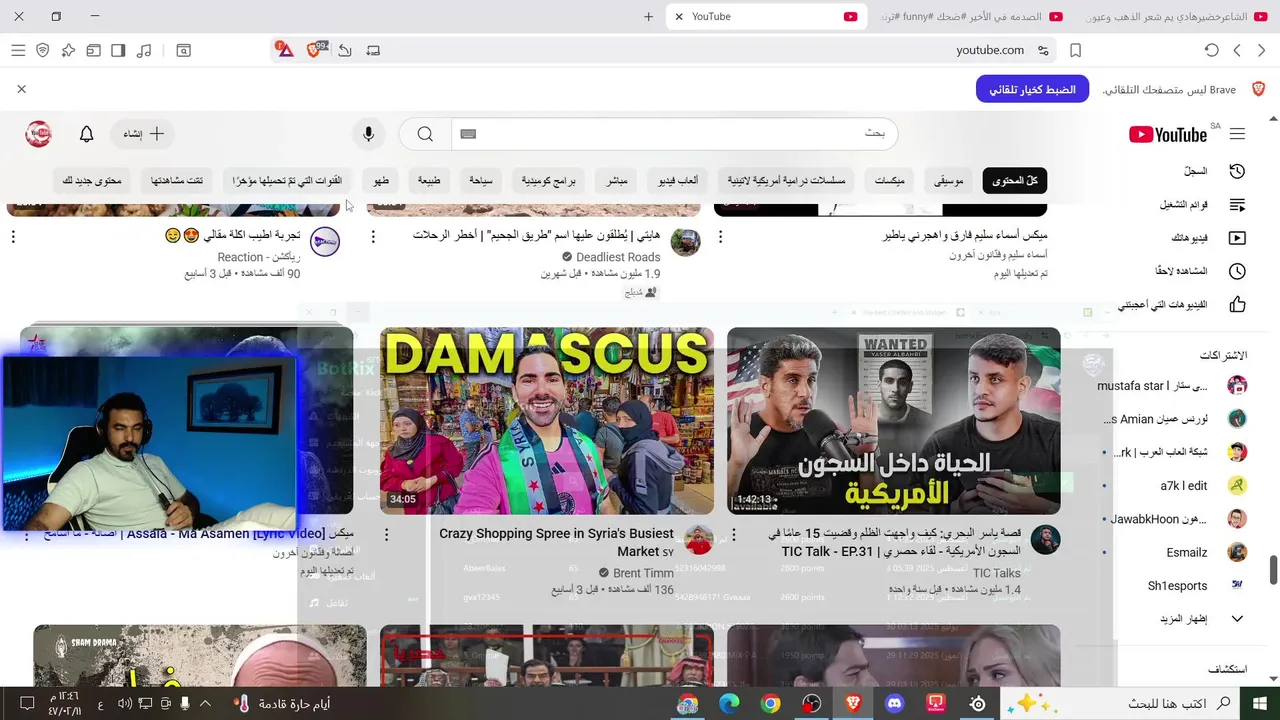Click Brave Shields lion icon

point(315,50)
